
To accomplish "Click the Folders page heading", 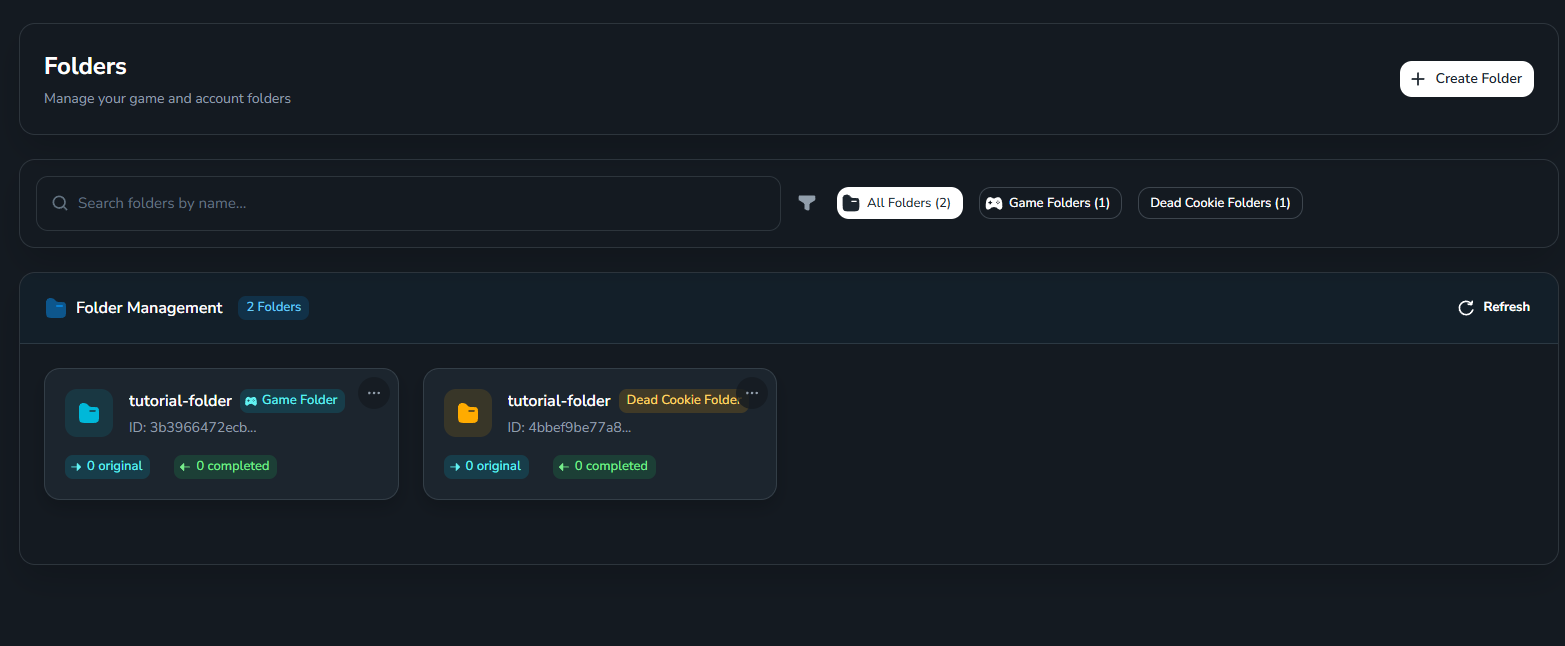I will pyautogui.click(x=85, y=66).
